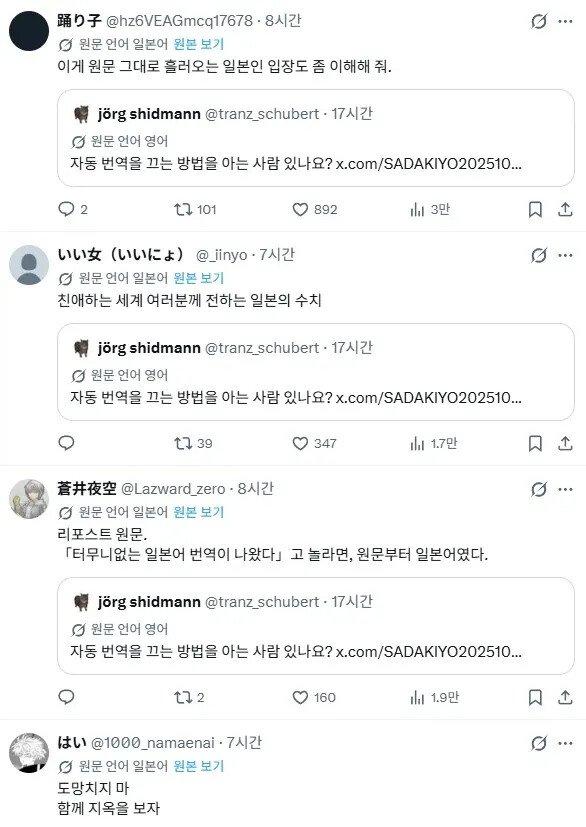Open @1000_namaenai user handle
This screenshot has width=586, height=827.
pyautogui.click(x=152, y=743)
